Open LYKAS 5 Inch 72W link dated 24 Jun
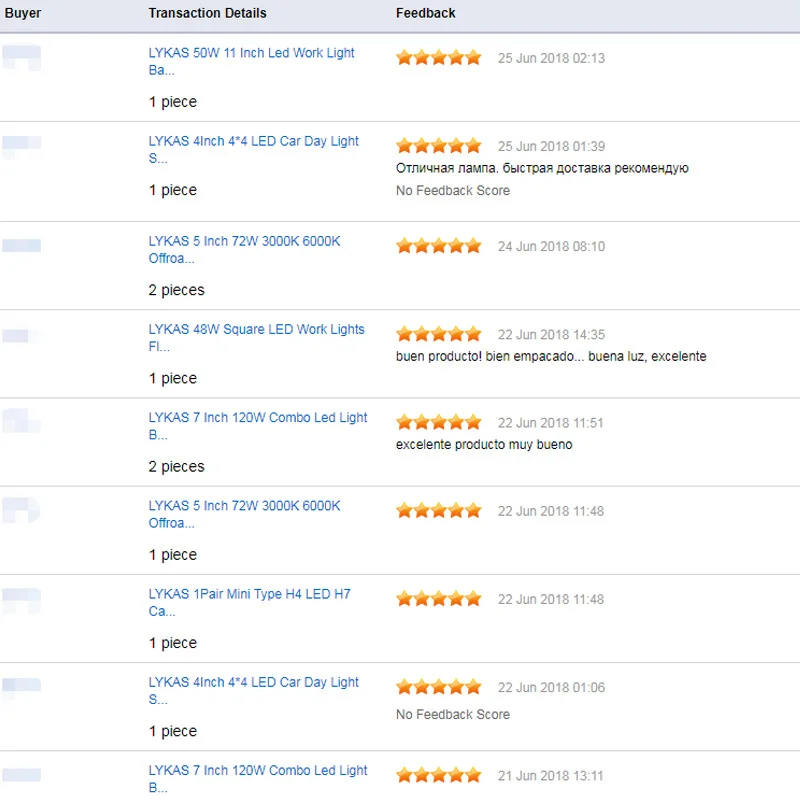This screenshot has height=800, width=800. coord(244,249)
